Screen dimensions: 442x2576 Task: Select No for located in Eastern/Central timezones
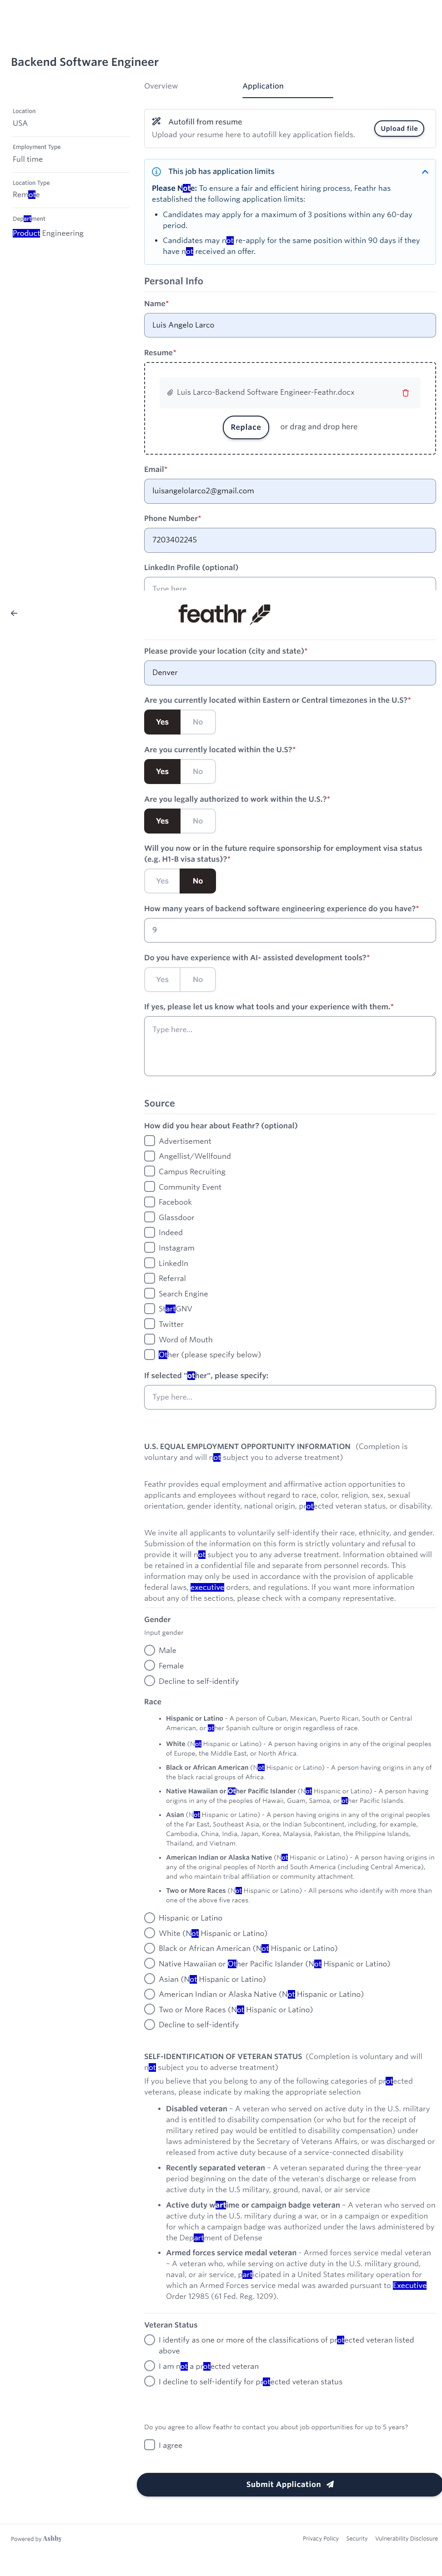(x=198, y=722)
